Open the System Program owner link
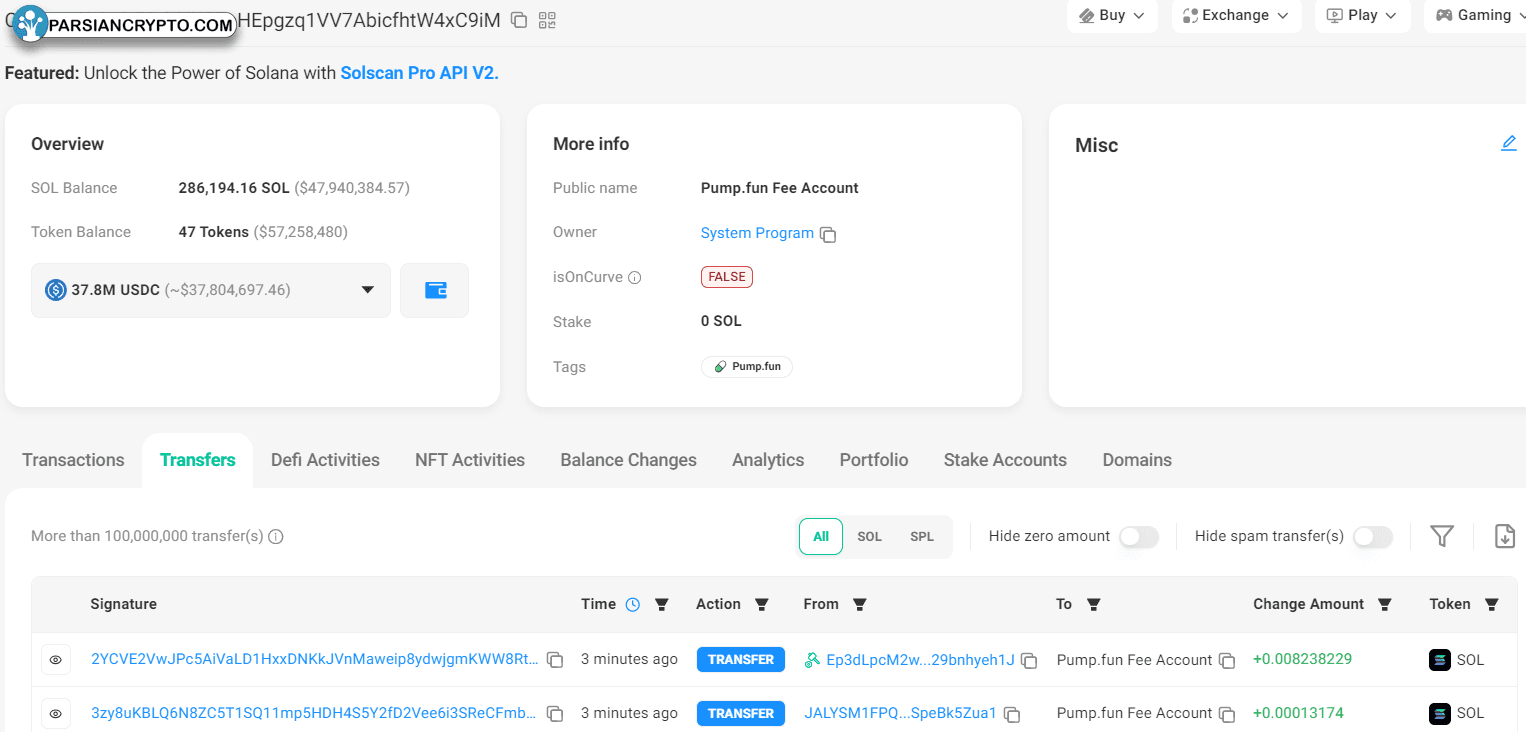The image size is (1526, 732). pos(757,233)
